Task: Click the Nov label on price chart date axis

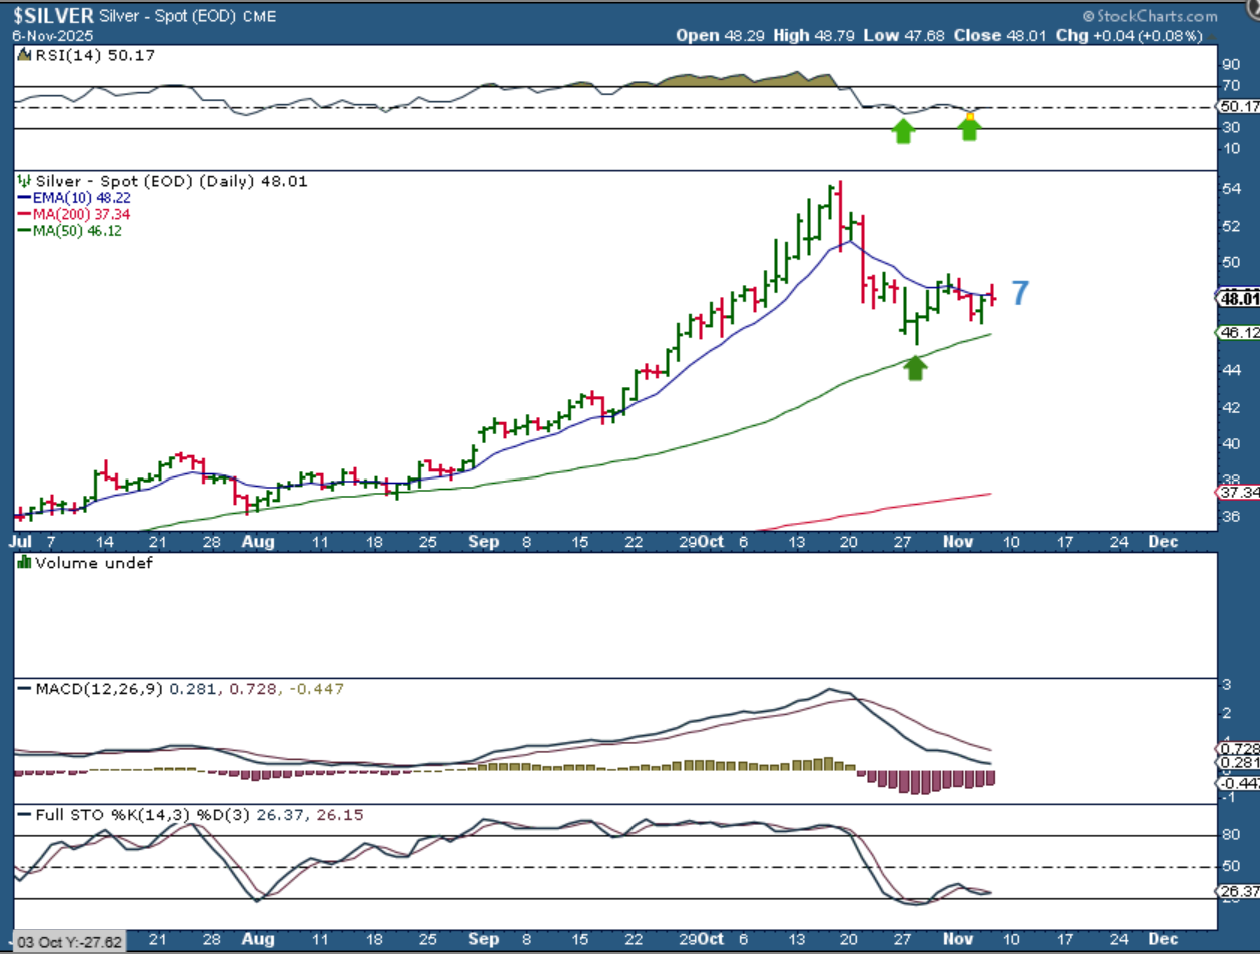Action: 958,541
